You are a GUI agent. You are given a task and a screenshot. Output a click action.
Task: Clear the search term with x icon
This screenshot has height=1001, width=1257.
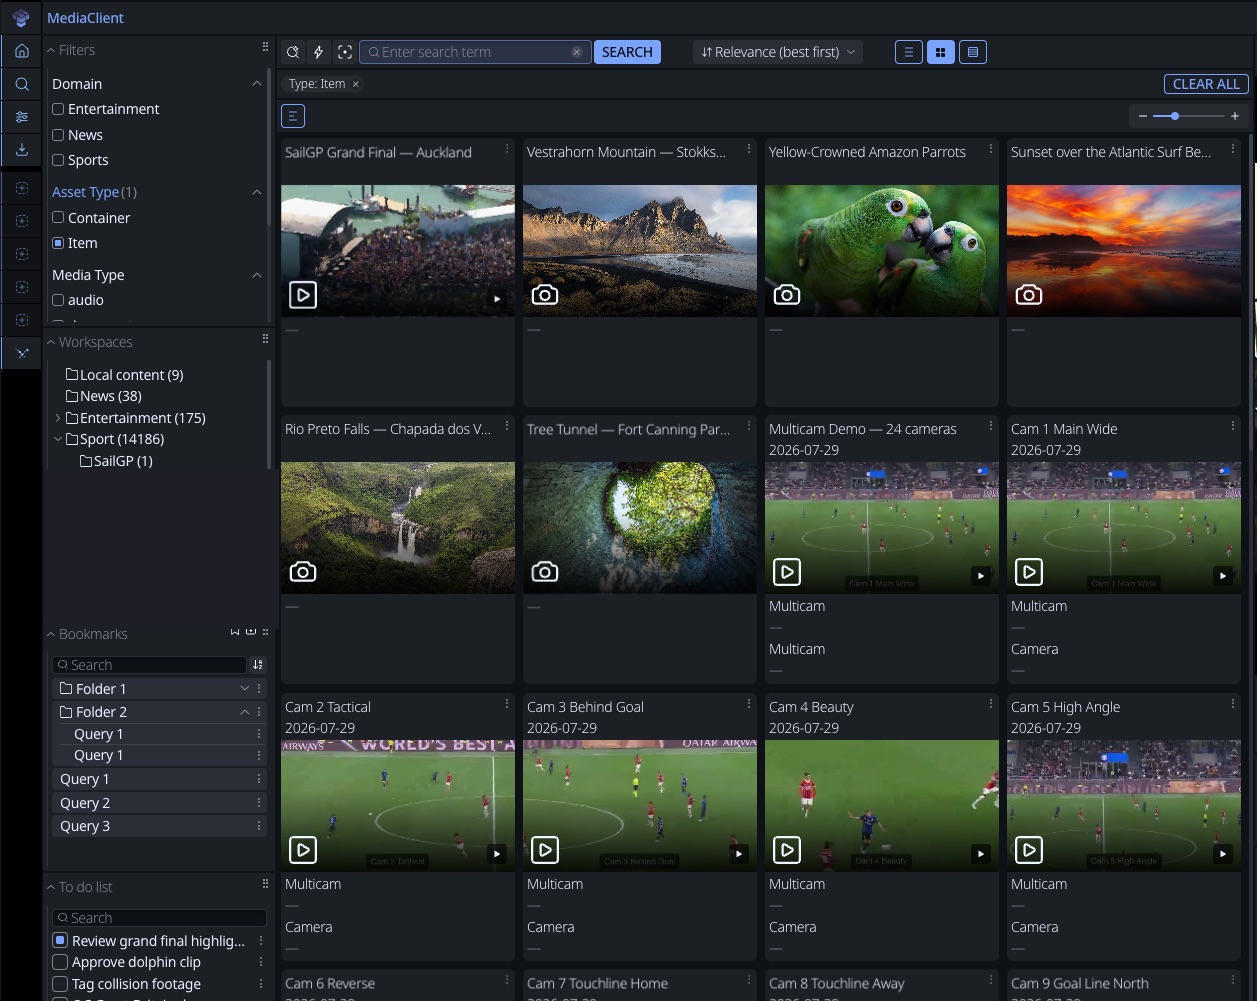577,52
